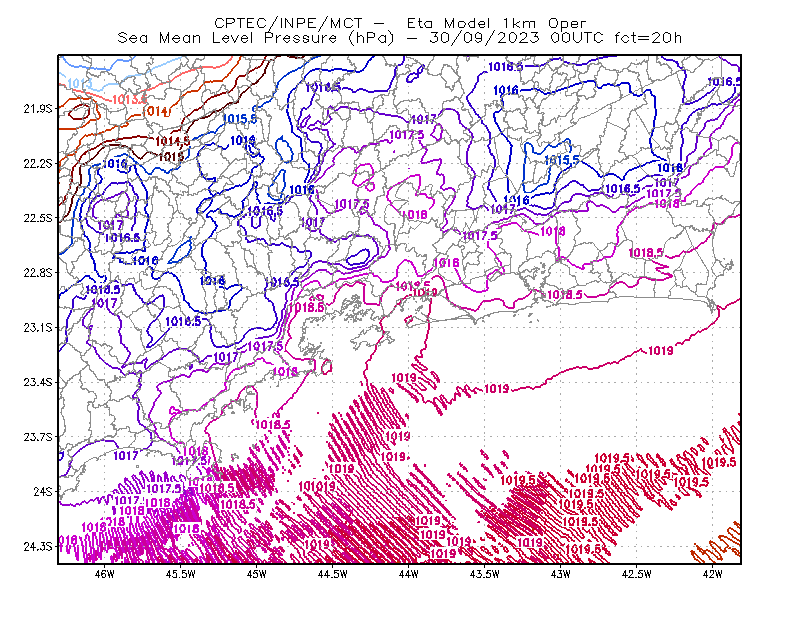This screenshot has width=800, height=618.
Task: Click the 44.5W longitude axis label
Action: (x=333, y=574)
